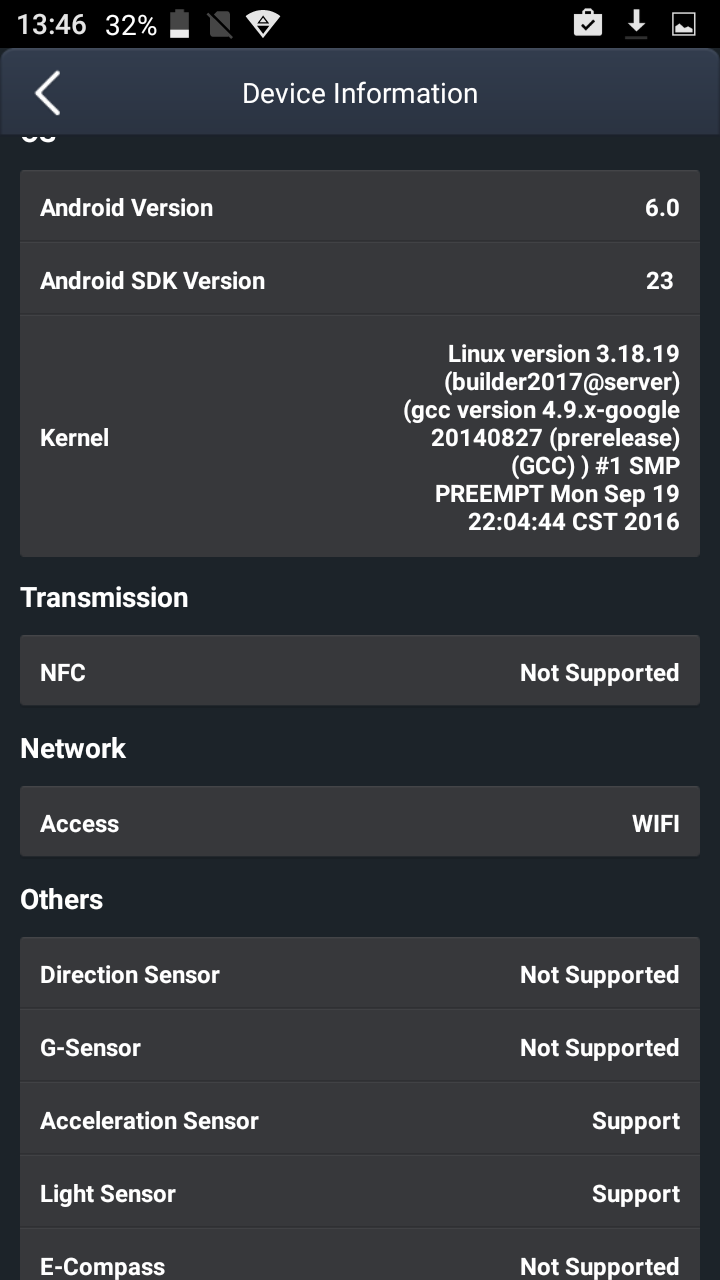This screenshot has height=1280, width=720.
Task: Tap the Light Sensor row
Action: pos(360,1193)
